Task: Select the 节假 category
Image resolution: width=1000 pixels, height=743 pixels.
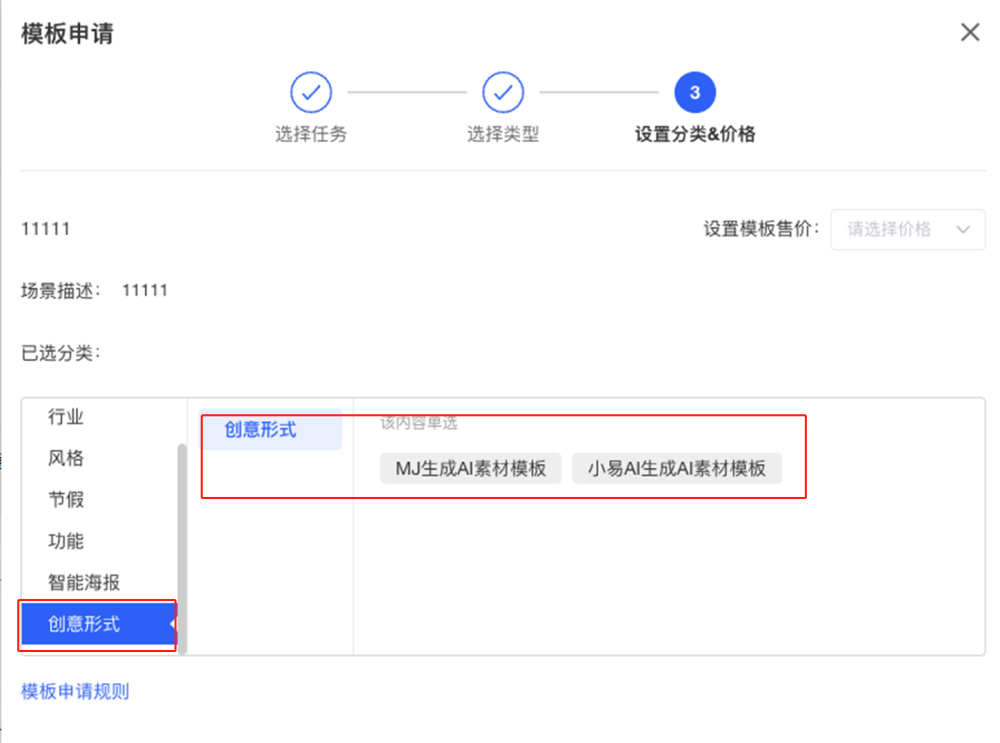Action: pyautogui.click(x=66, y=499)
